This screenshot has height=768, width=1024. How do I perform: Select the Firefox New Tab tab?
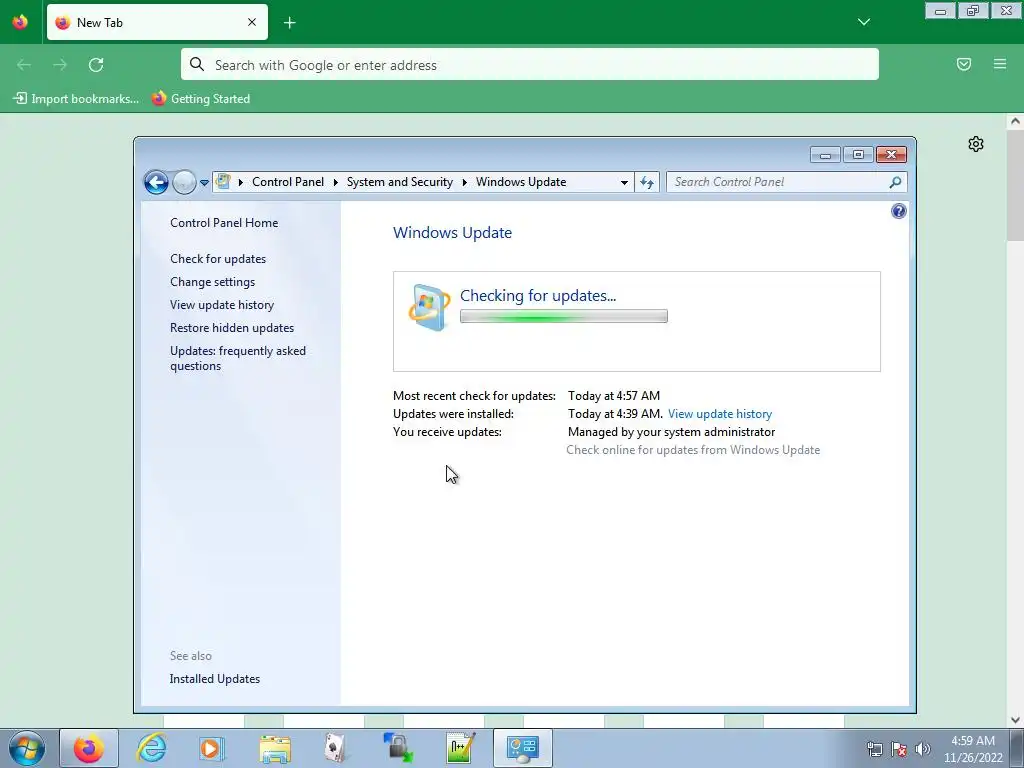pos(157,22)
